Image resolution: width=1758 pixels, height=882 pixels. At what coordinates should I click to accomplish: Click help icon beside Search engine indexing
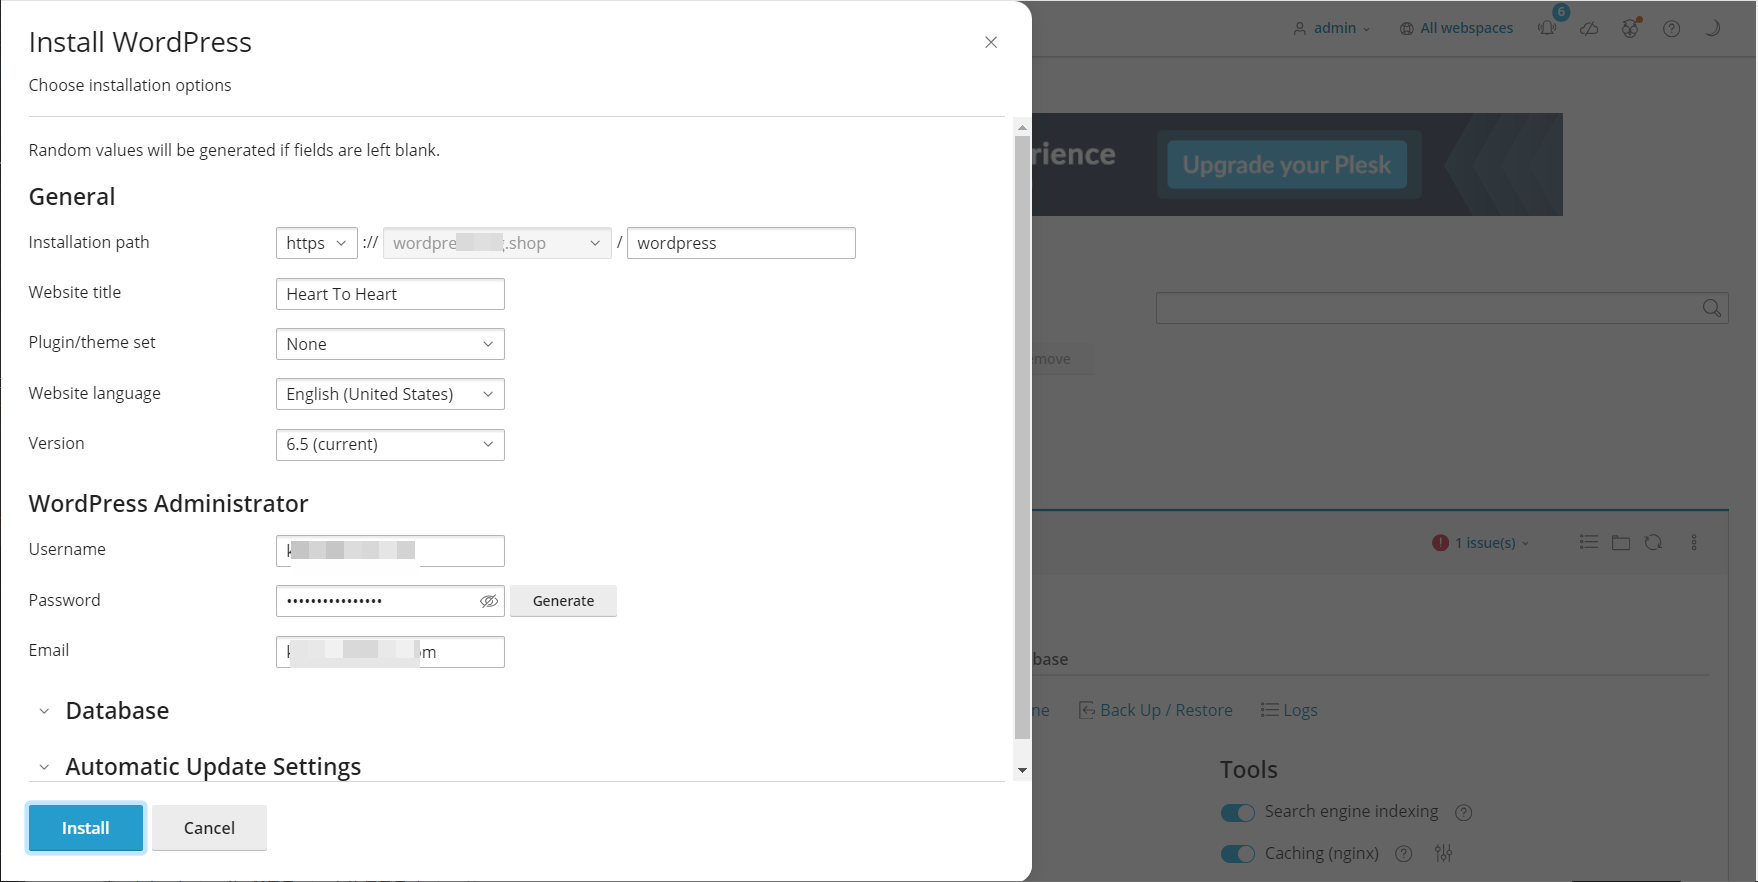coord(1464,812)
